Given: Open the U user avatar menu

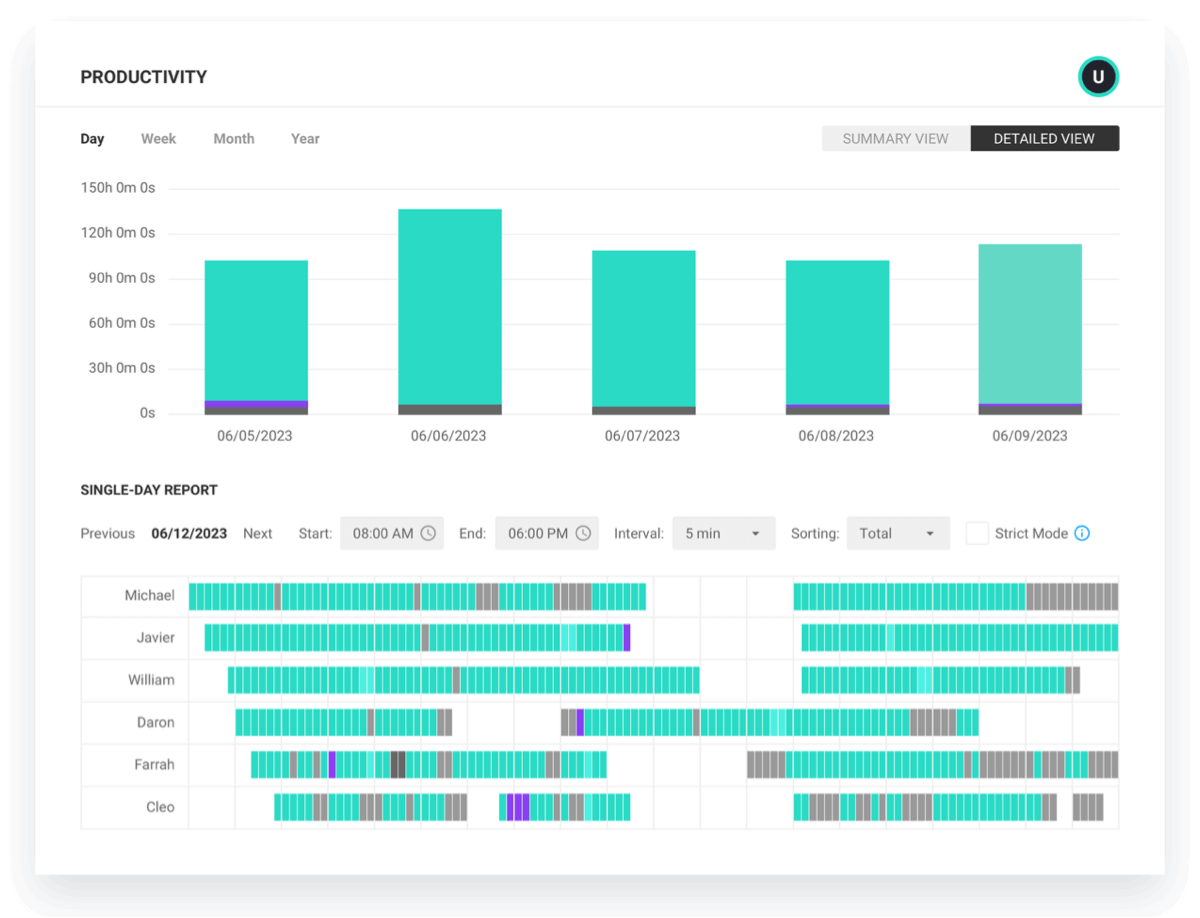Looking at the screenshot, I should coord(1098,76).
